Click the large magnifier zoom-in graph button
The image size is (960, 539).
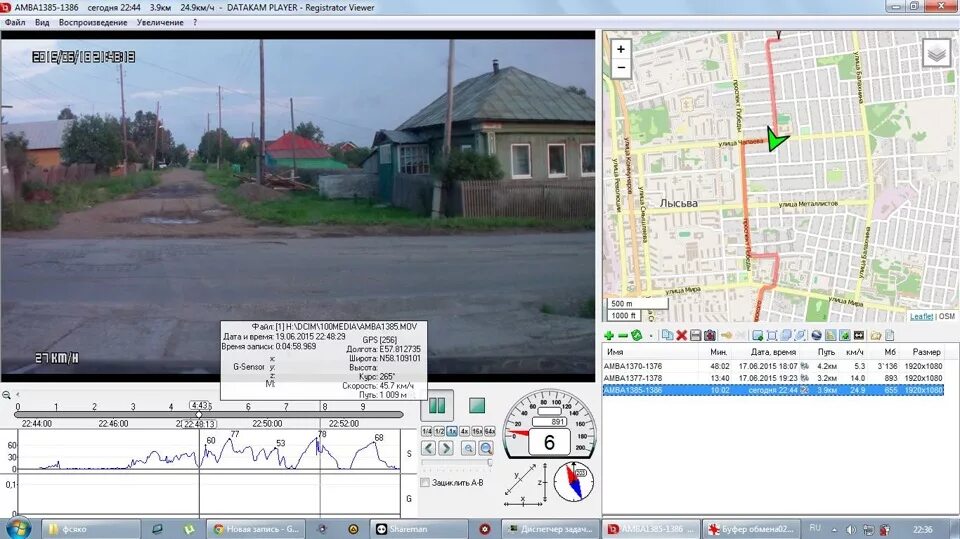pyautogui.click(x=486, y=448)
